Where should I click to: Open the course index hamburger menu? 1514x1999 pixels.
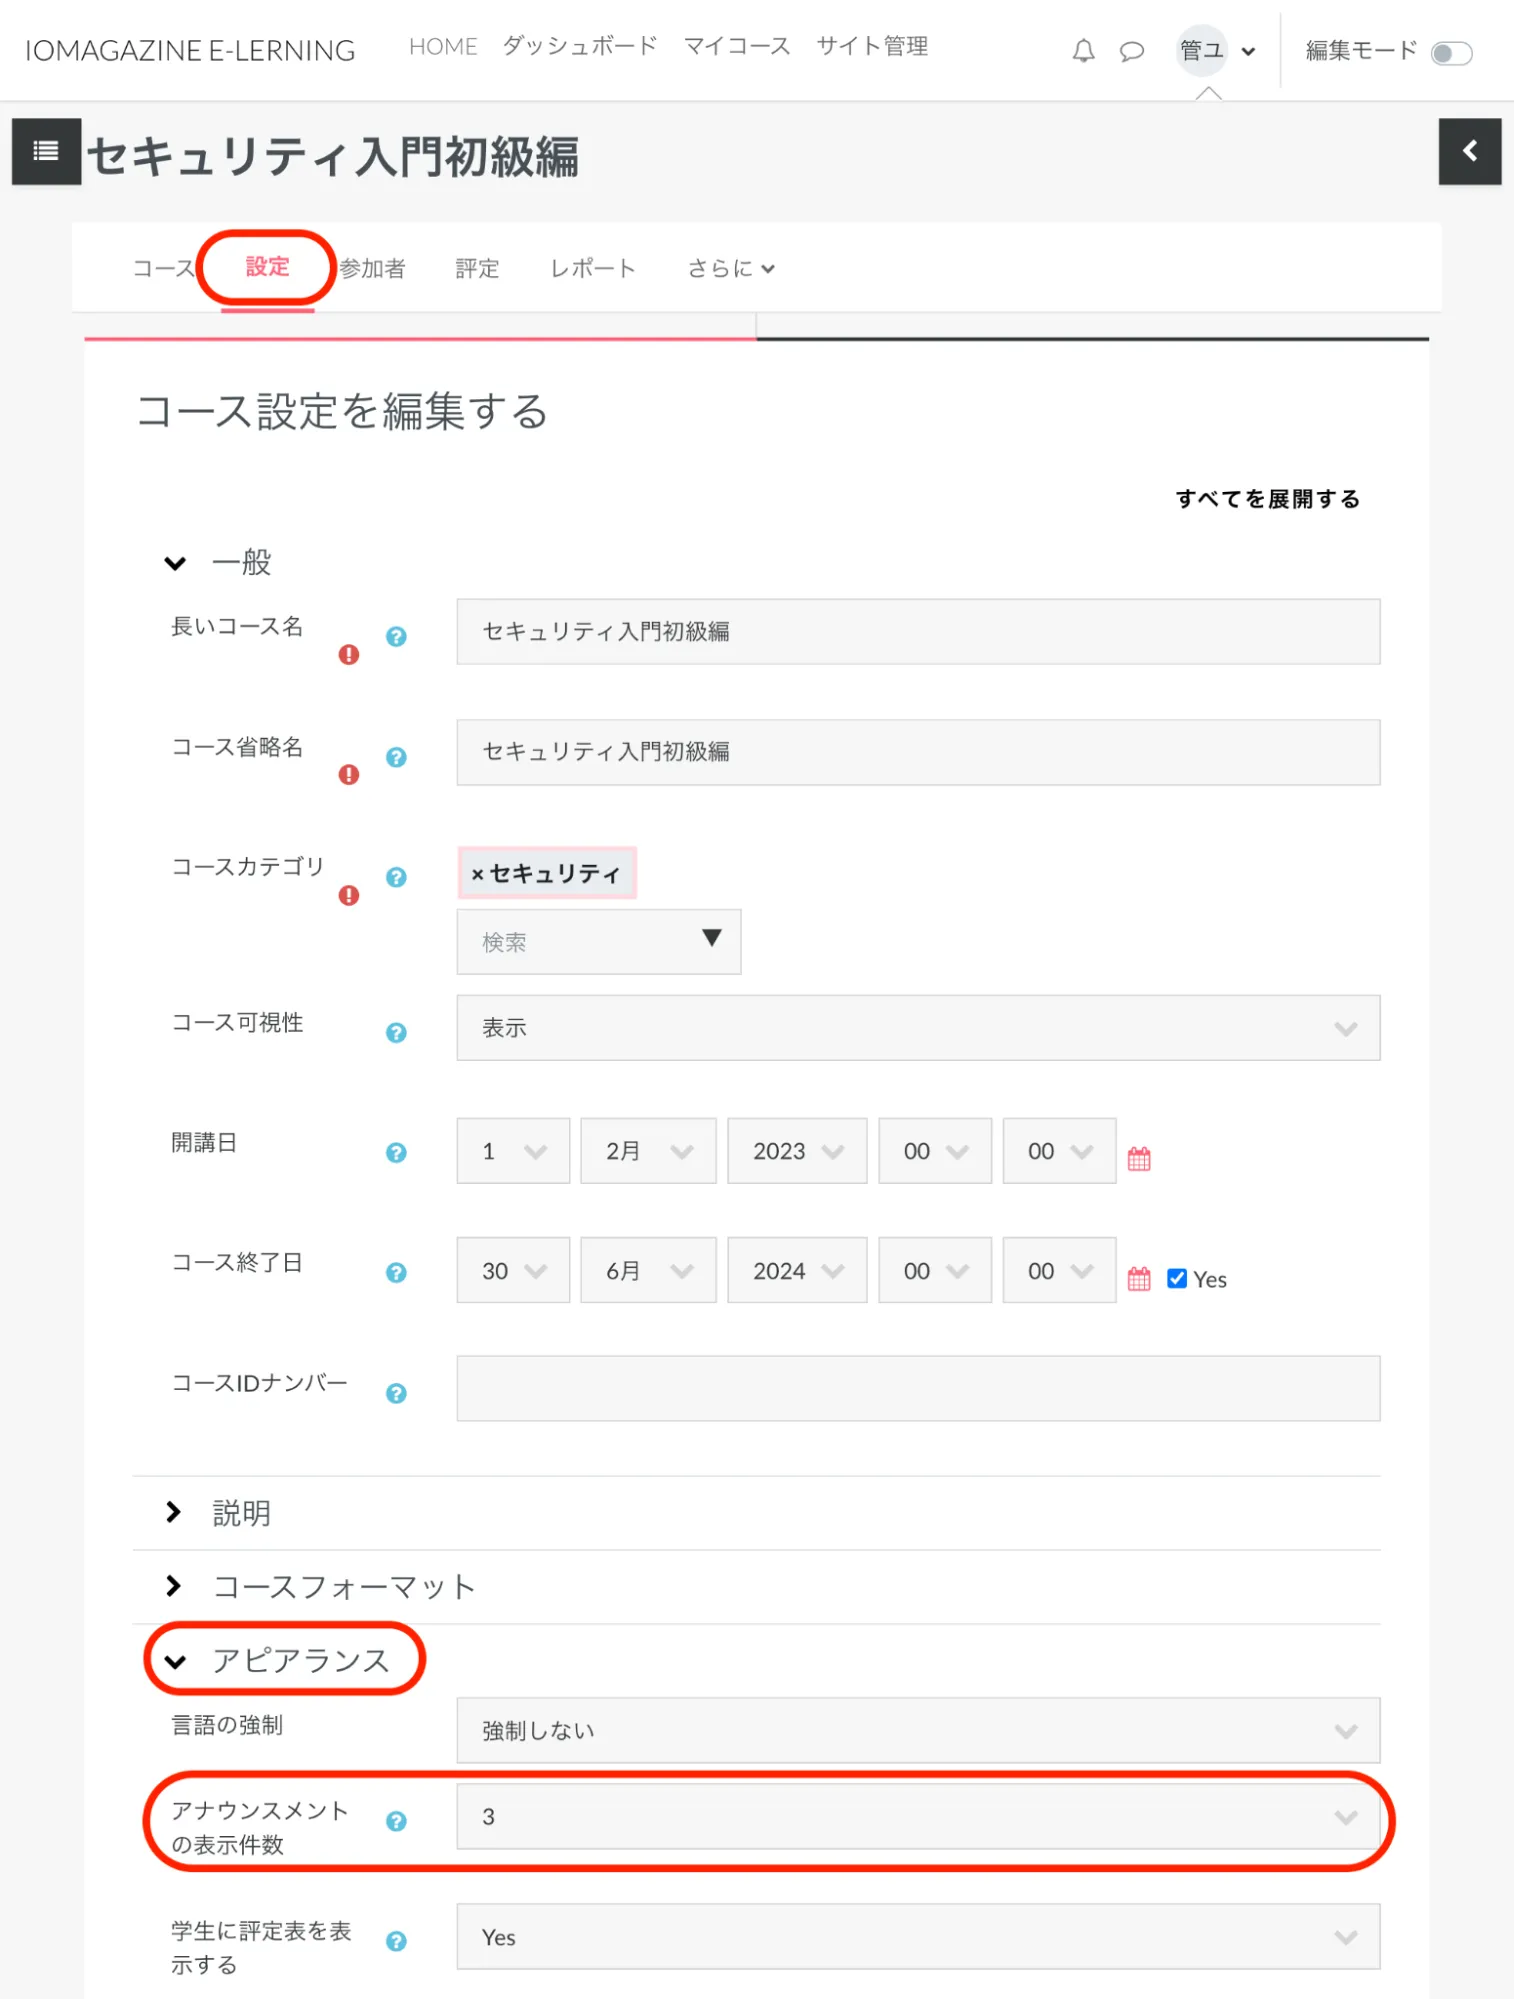point(46,151)
